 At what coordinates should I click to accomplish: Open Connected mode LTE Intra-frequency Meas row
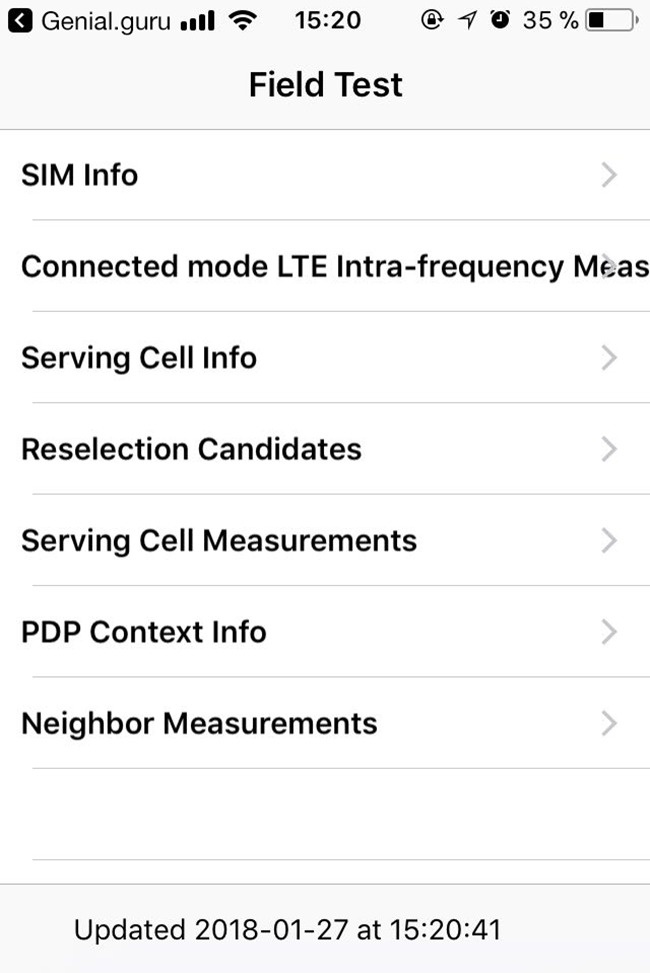point(325,266)
